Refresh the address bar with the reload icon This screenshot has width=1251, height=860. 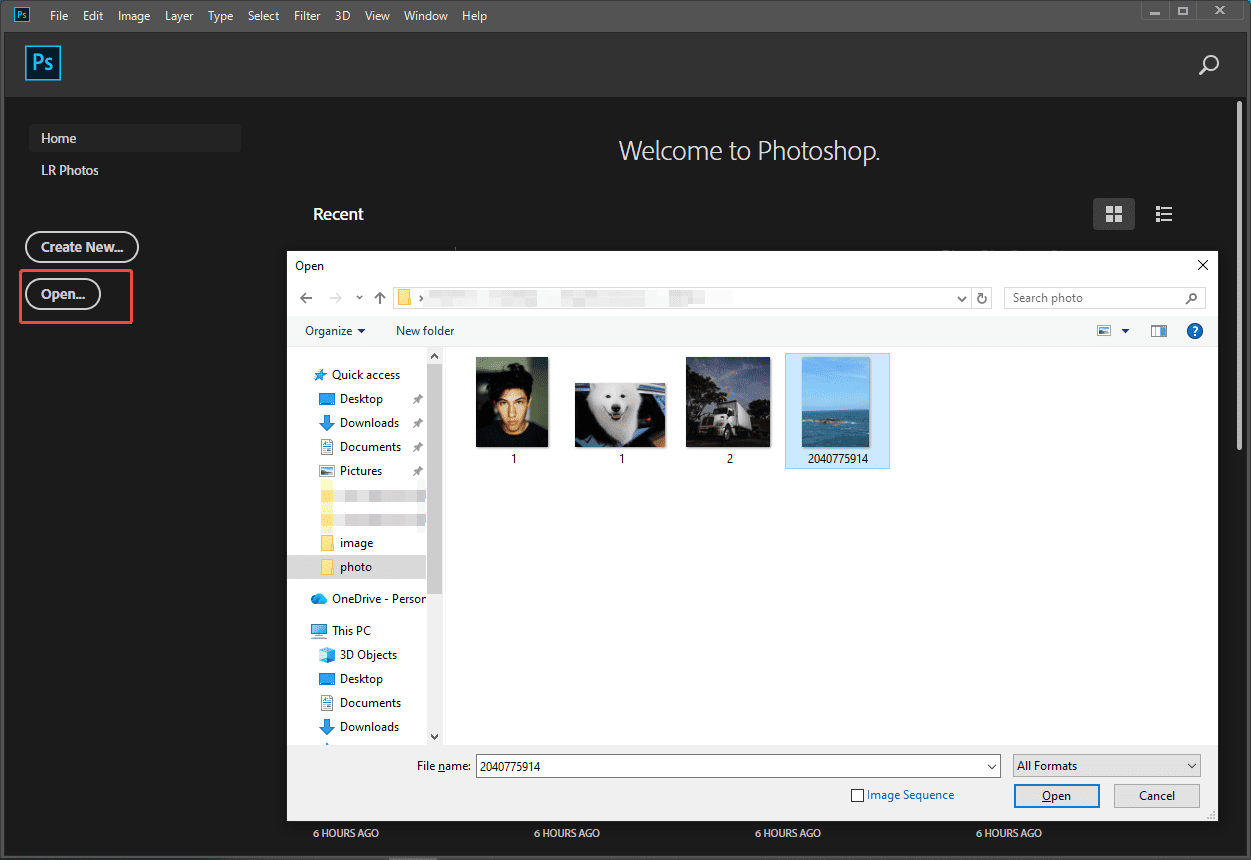coord(980,297)
